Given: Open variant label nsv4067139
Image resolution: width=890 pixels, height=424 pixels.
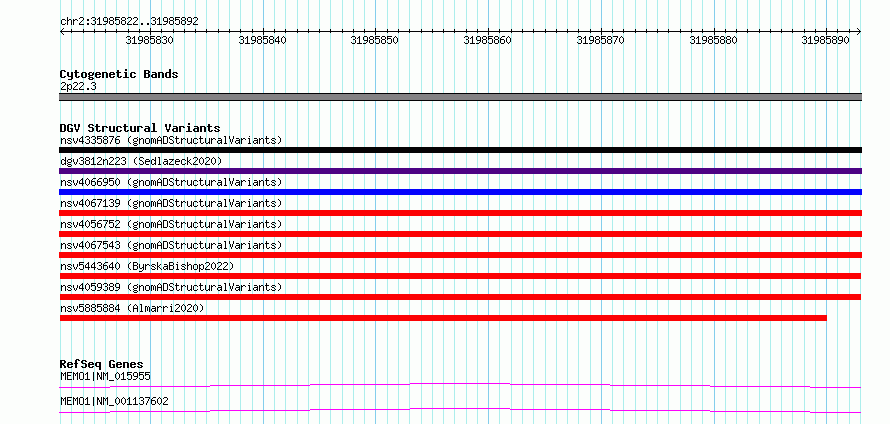Looking at the screenshot, I should coord(171,203).
